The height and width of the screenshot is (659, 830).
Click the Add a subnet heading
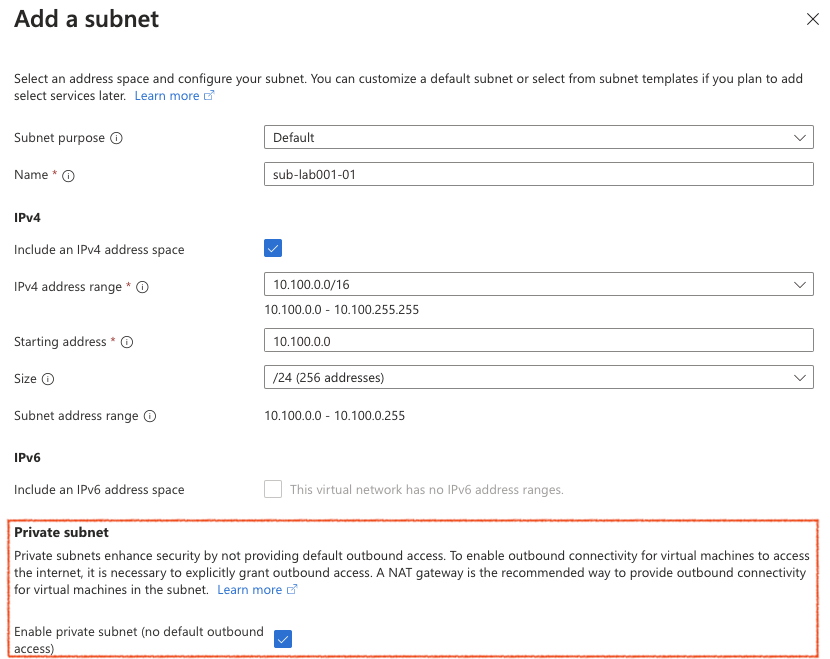point(86,19)
